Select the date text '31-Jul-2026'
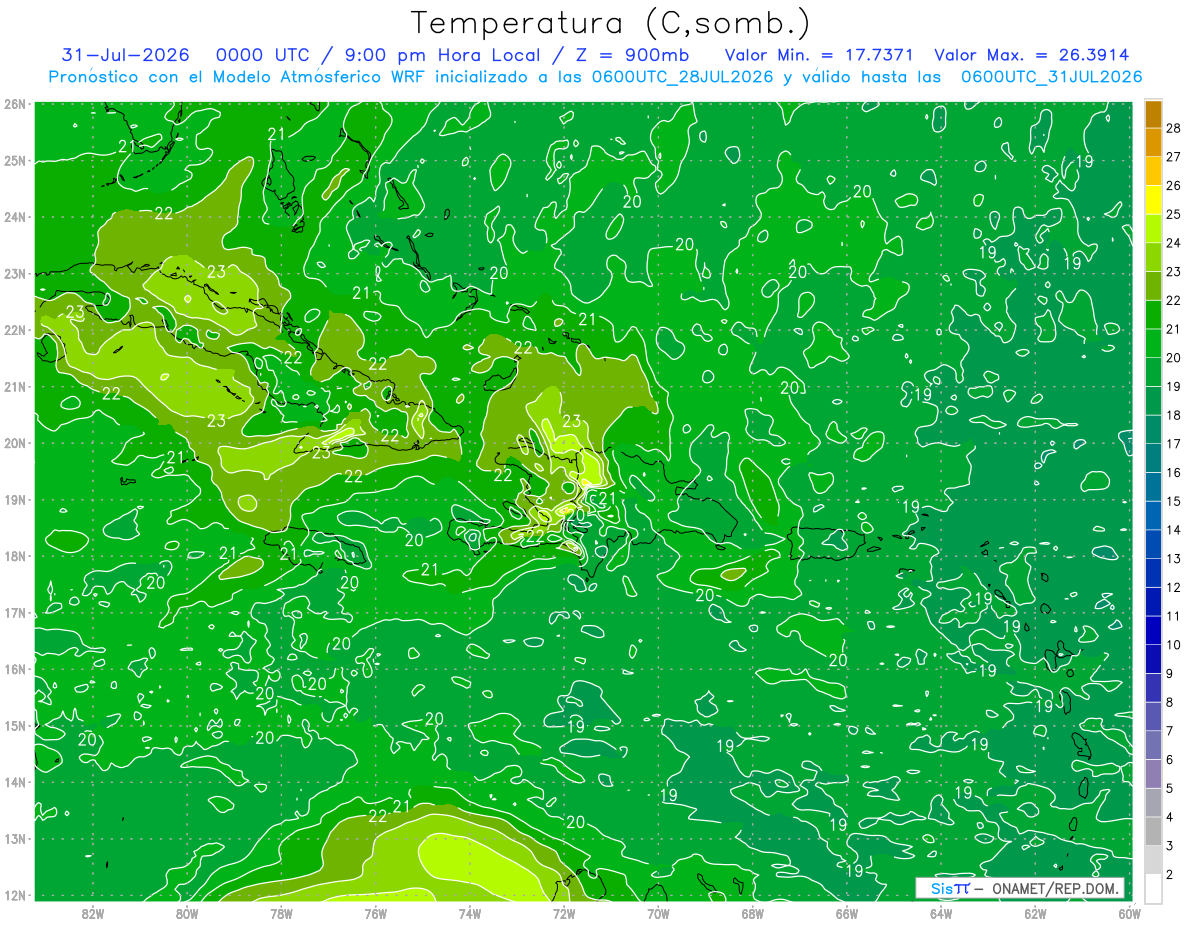The height and width of the screenshot is (927, 1200). click(x=125, y=55)
